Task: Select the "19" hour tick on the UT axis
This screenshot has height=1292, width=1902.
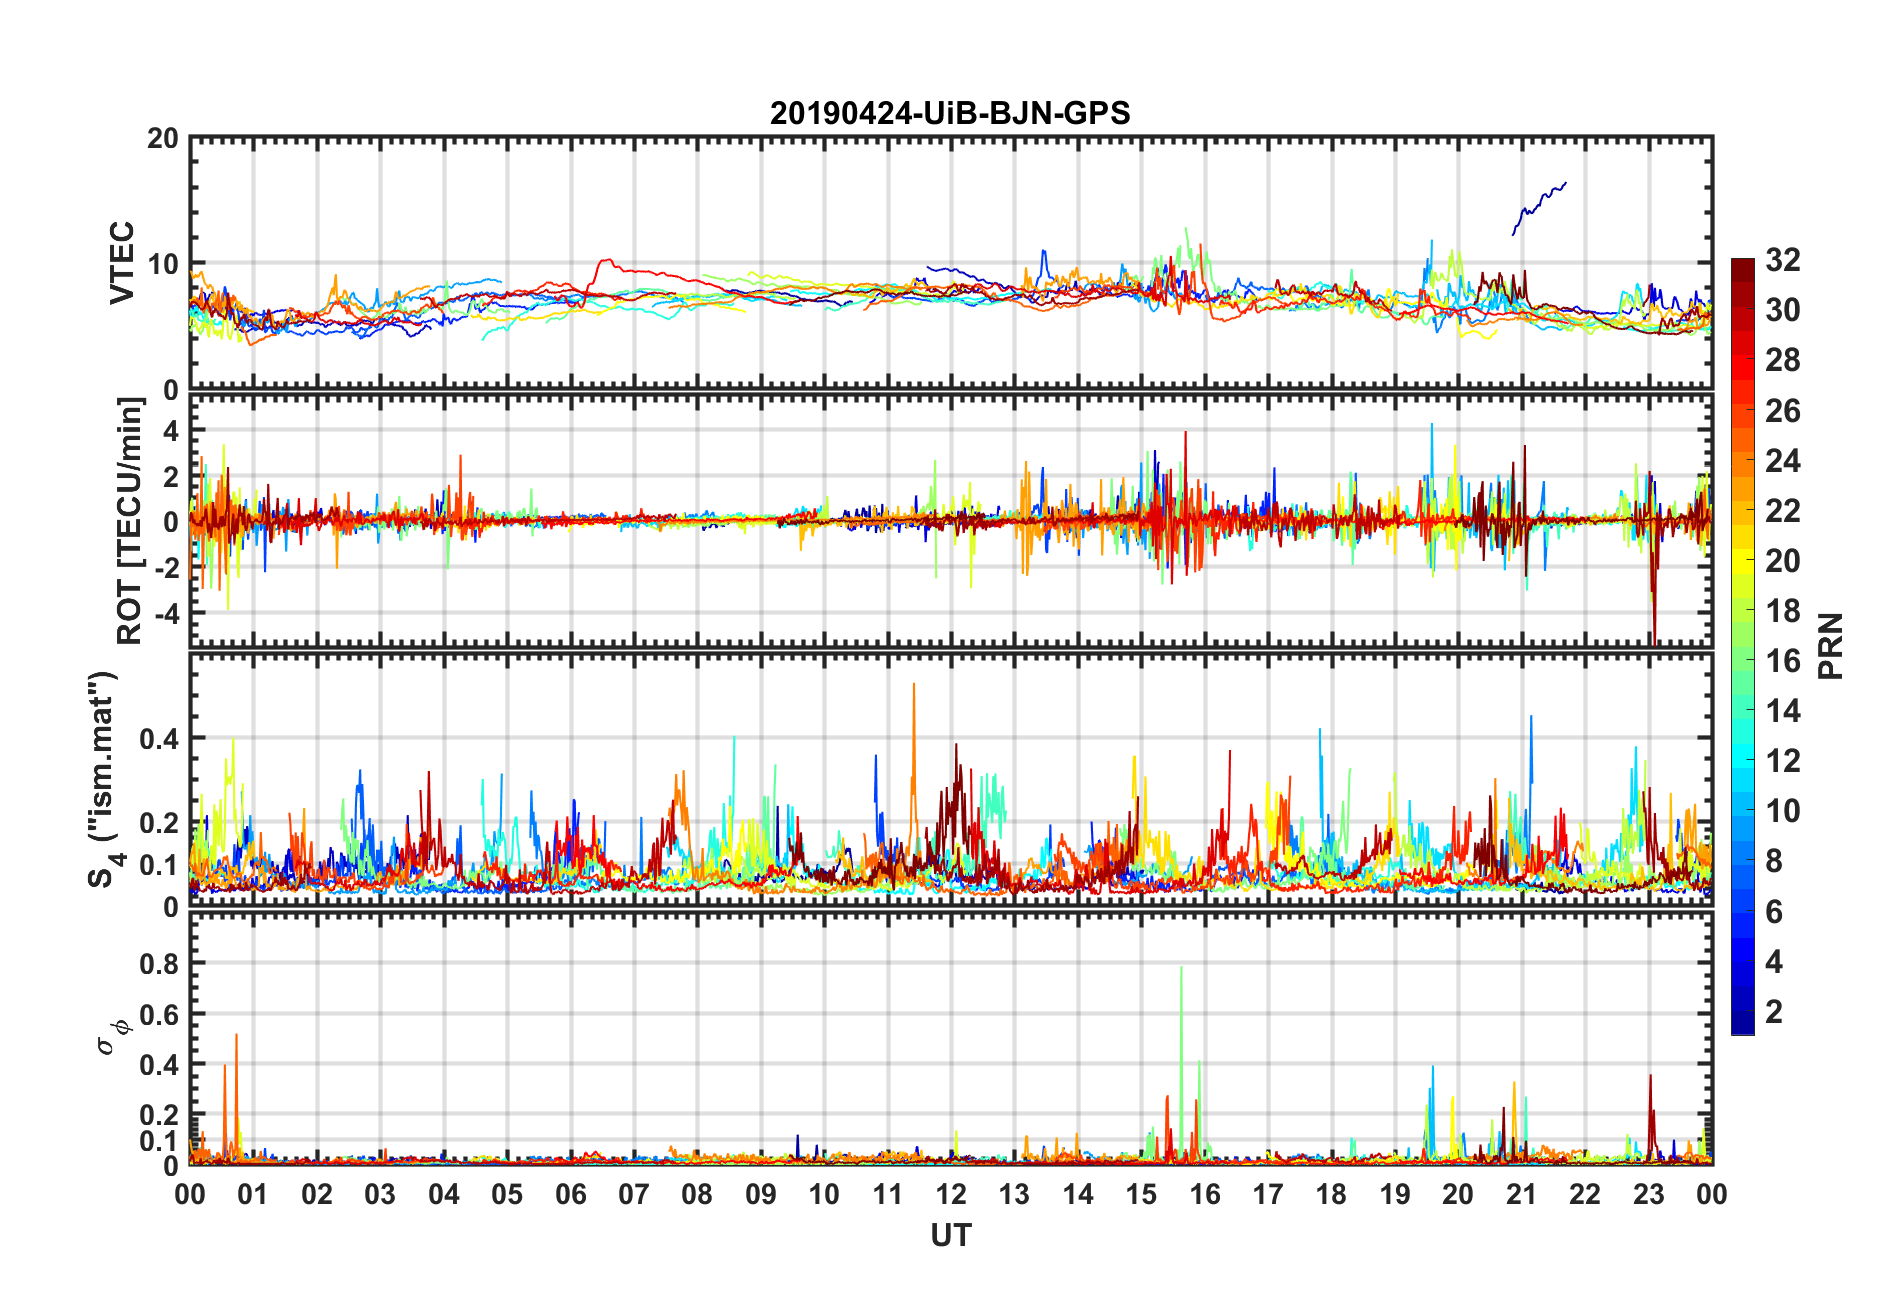Action: (x=1395, y=1194)
